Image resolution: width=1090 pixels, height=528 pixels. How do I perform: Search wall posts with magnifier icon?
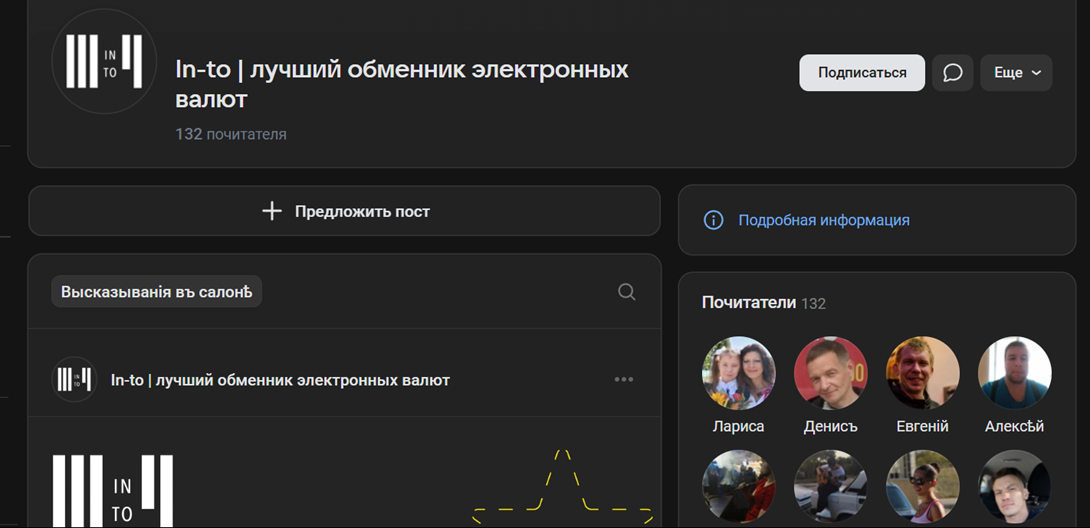coord(626,292)
